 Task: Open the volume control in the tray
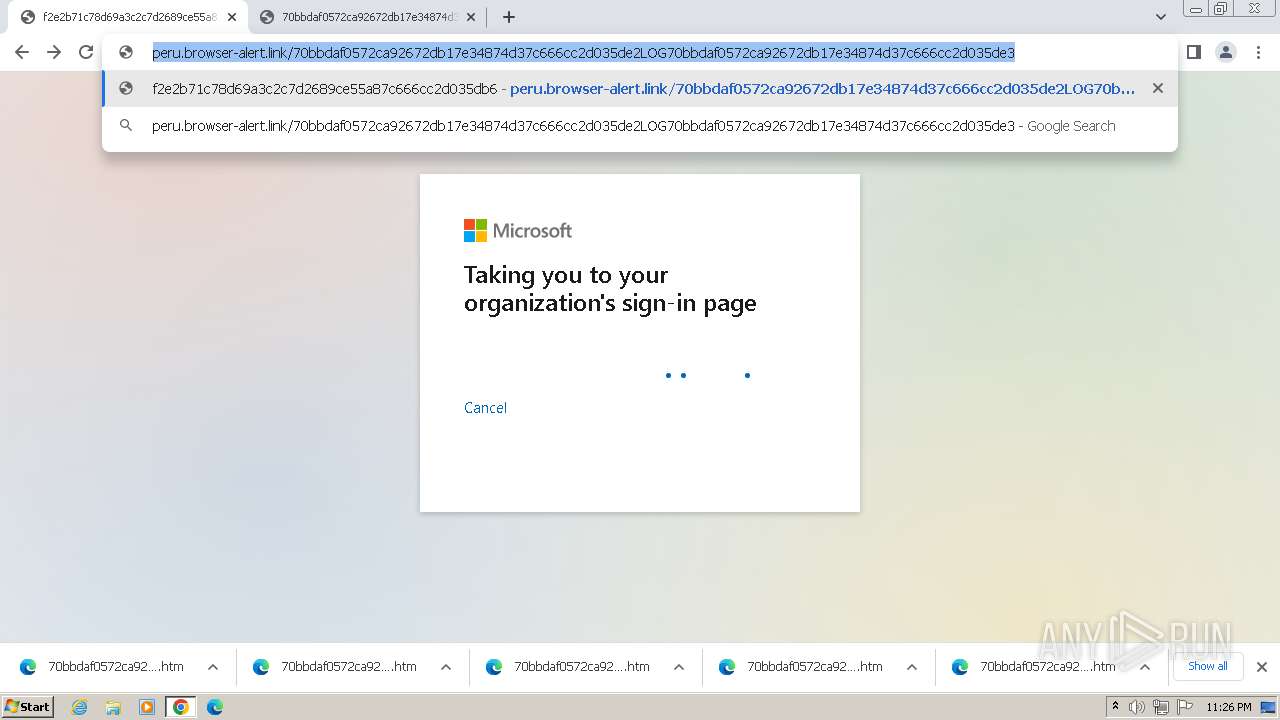tap(1137, 707)
